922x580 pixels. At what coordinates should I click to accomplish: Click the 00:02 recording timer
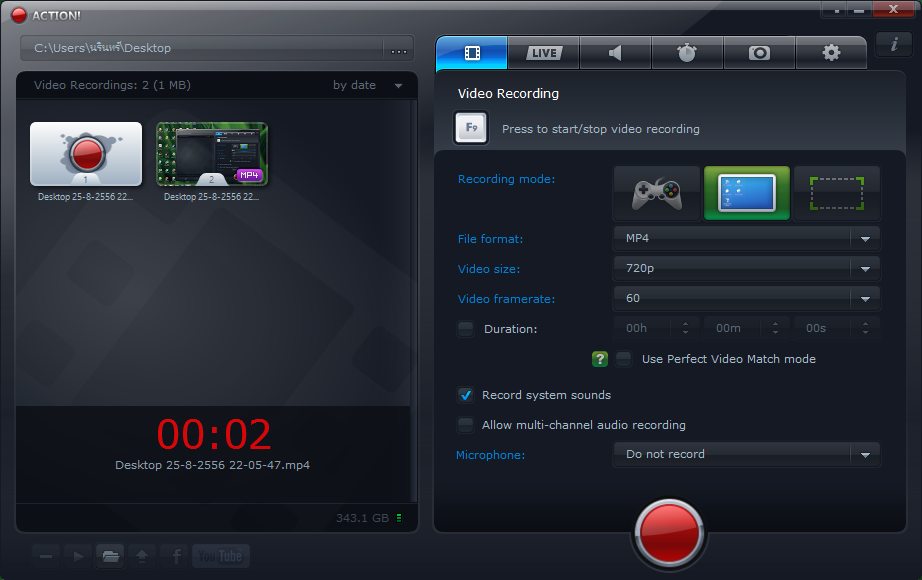(x=213, y=435)
